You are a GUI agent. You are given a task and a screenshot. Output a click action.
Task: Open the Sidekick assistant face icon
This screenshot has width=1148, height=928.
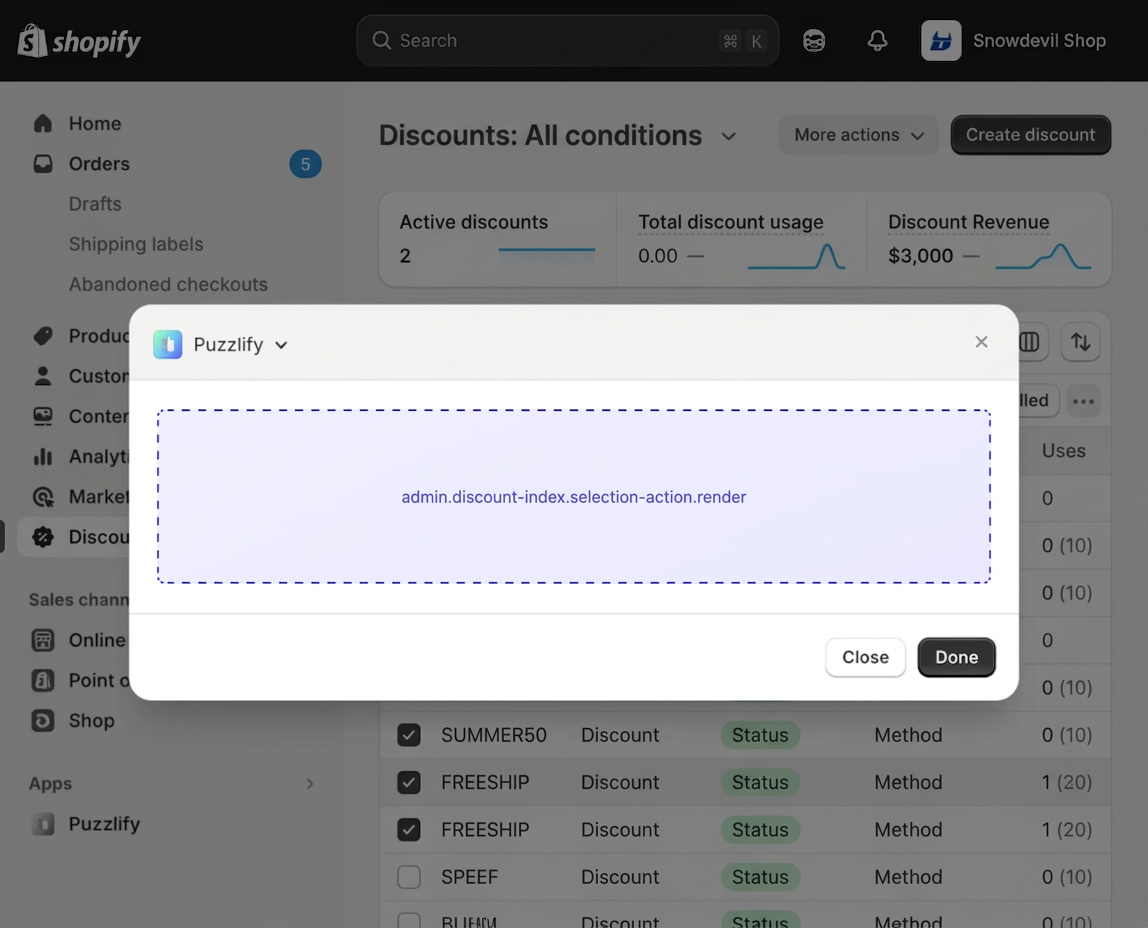click(813, 41)
